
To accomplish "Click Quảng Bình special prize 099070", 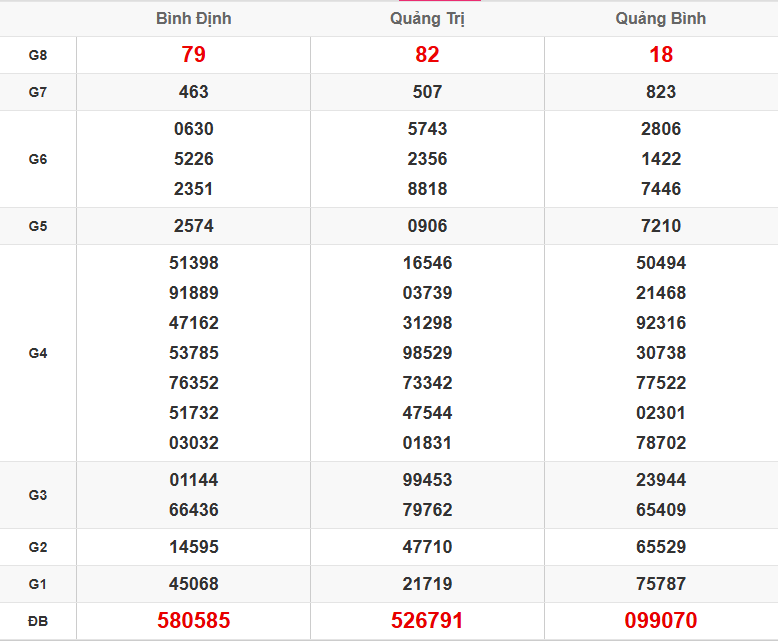I will [660, 621].
